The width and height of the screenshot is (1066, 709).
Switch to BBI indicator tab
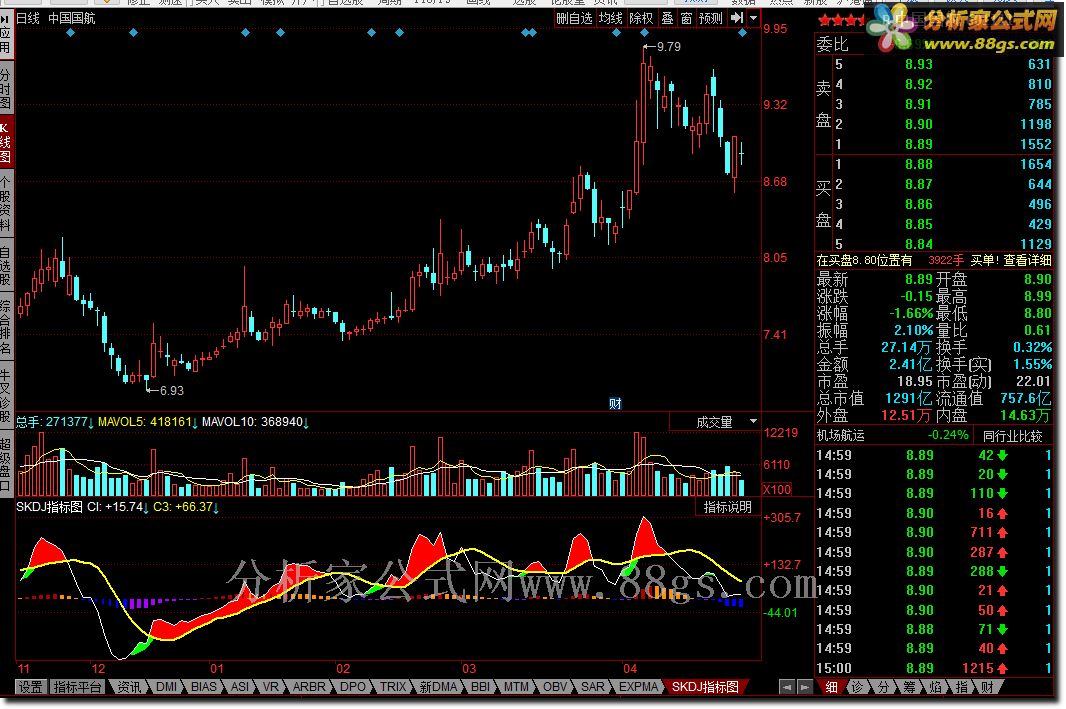(480, 687)
